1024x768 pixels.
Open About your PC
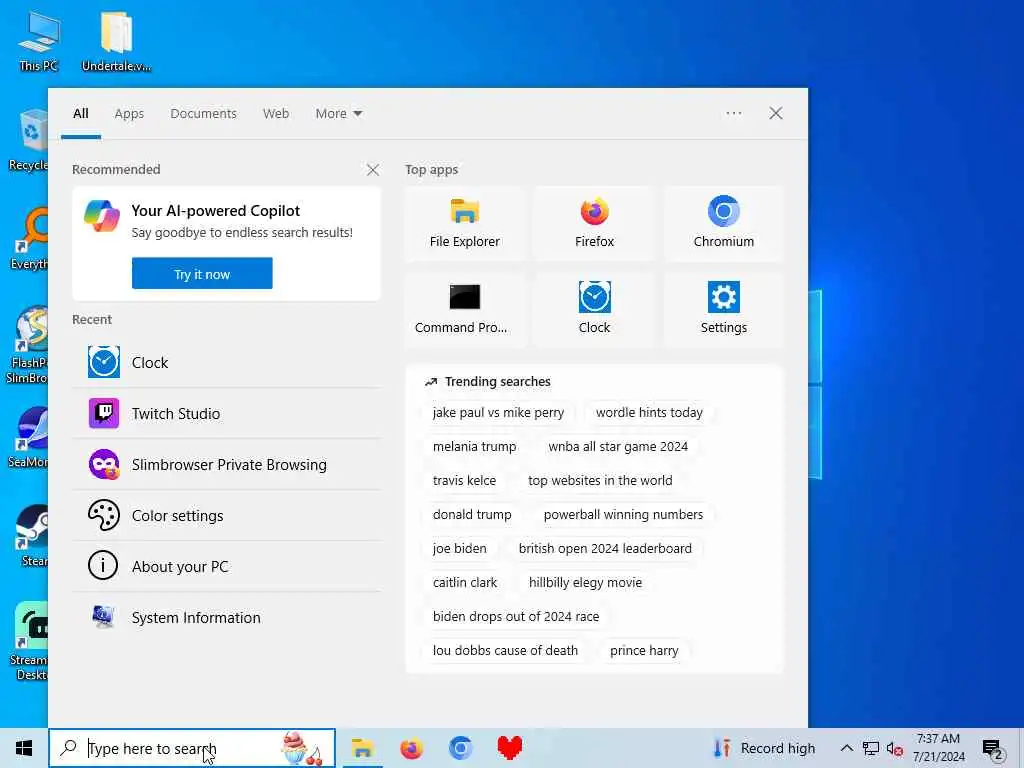point(227,566)
